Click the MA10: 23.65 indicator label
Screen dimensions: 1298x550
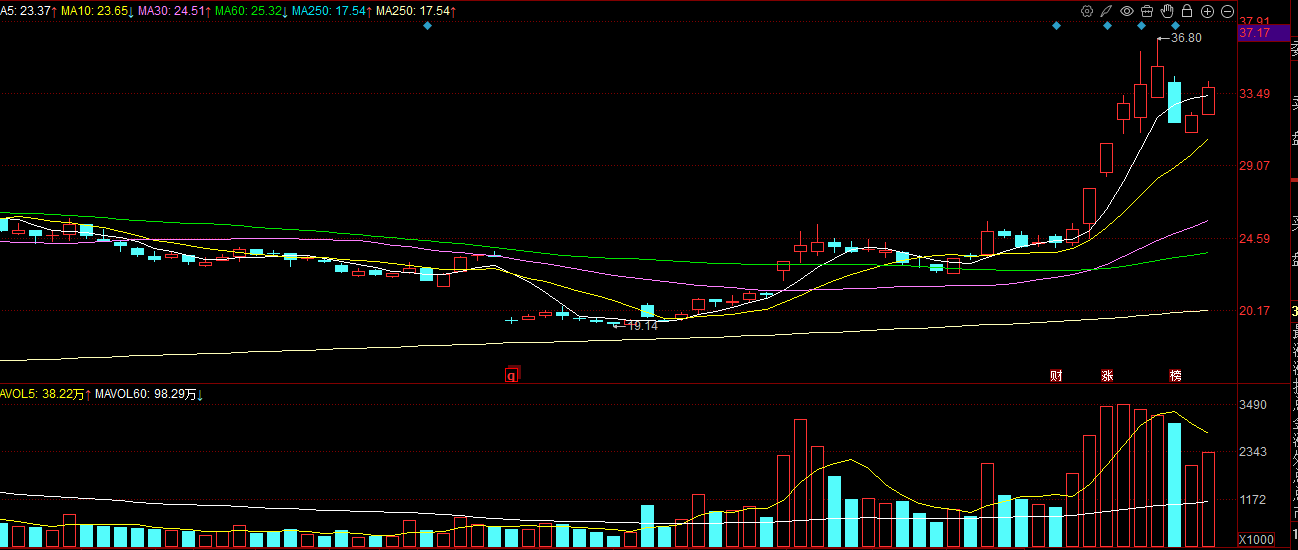point(99,11)
